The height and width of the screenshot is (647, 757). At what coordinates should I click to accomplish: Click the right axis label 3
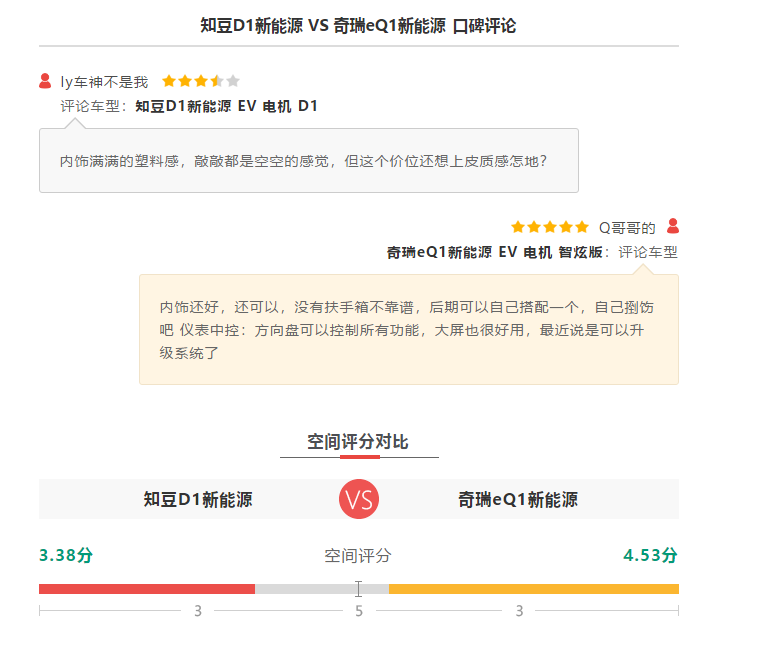(519, 611)
